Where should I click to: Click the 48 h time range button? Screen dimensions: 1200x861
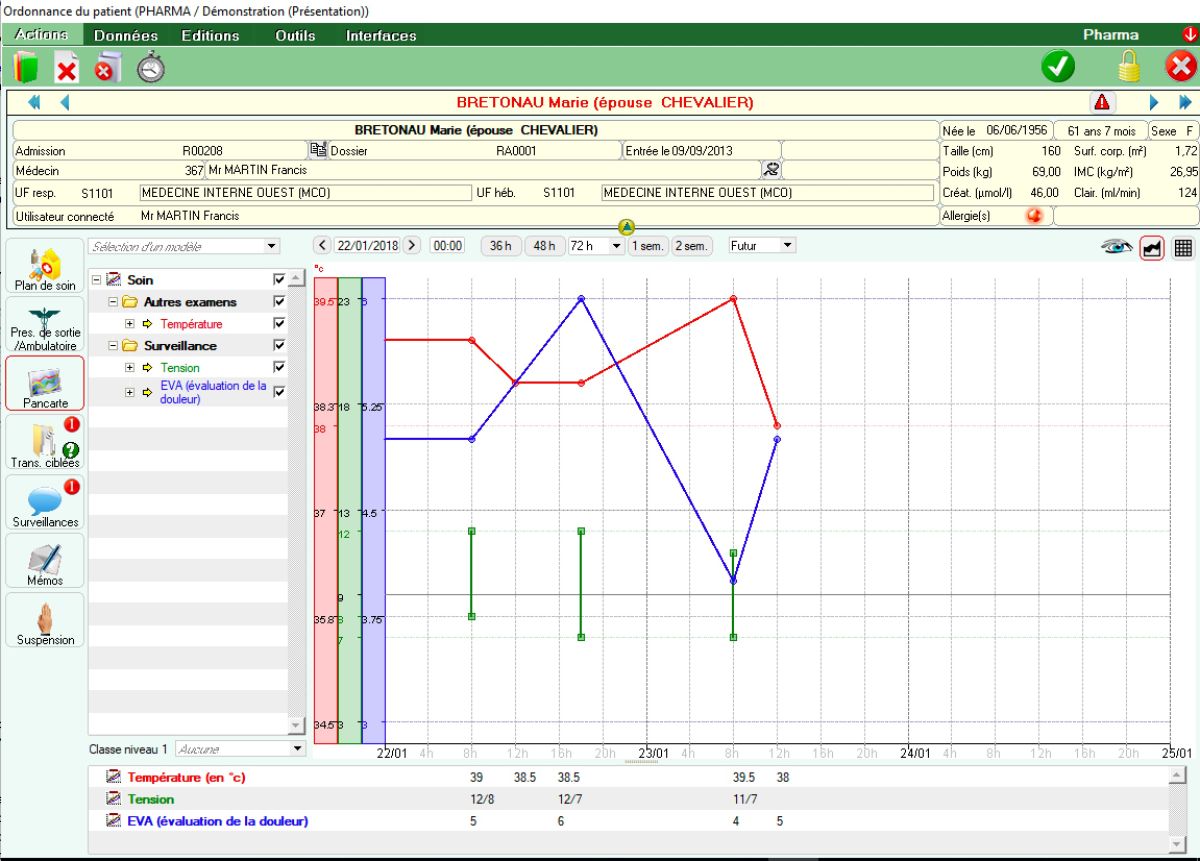point(544,246)
